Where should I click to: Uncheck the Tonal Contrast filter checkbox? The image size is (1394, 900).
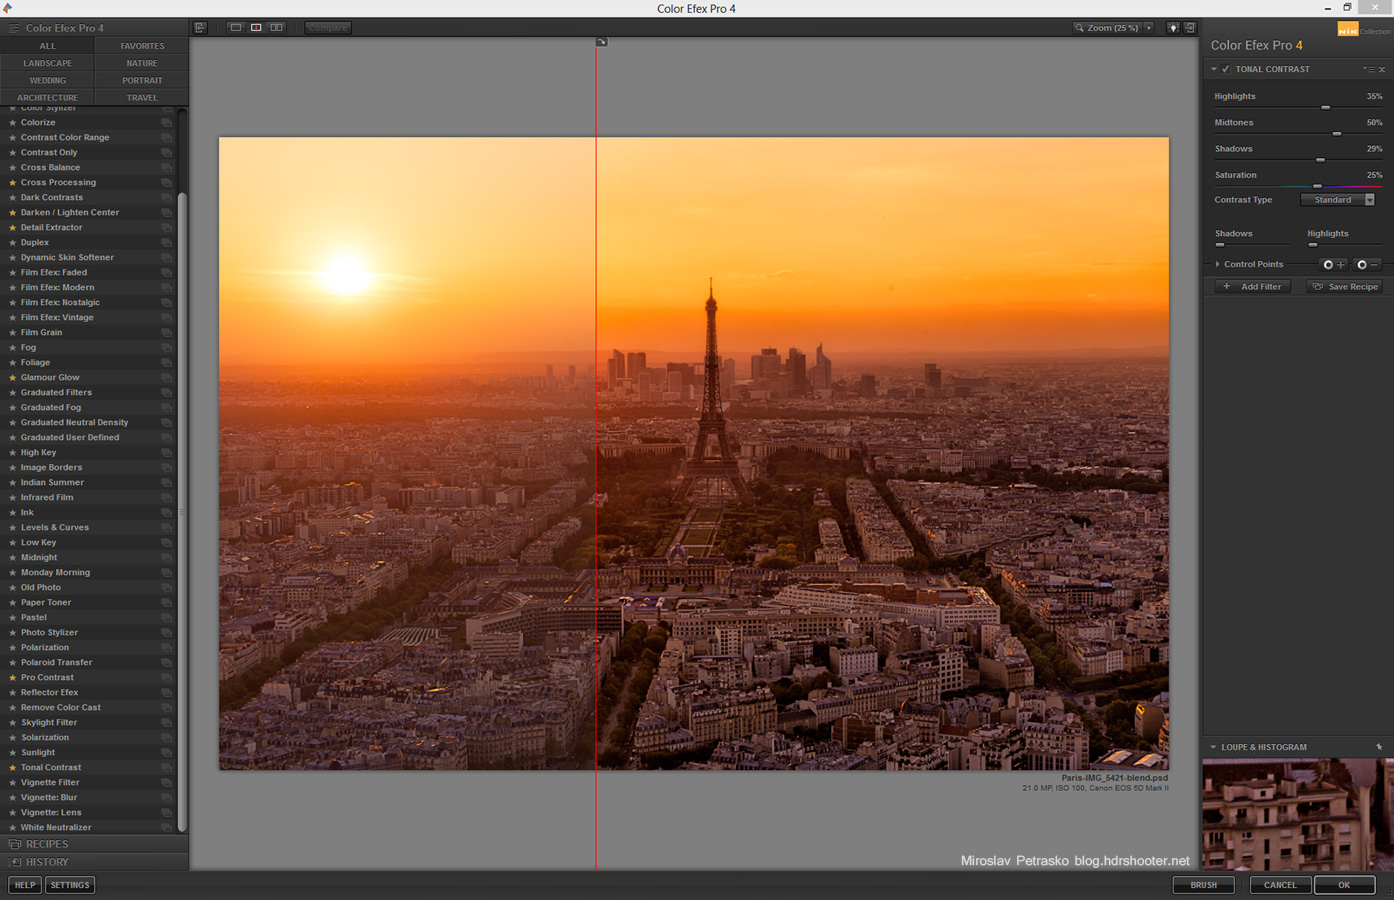pos(1226,70)
